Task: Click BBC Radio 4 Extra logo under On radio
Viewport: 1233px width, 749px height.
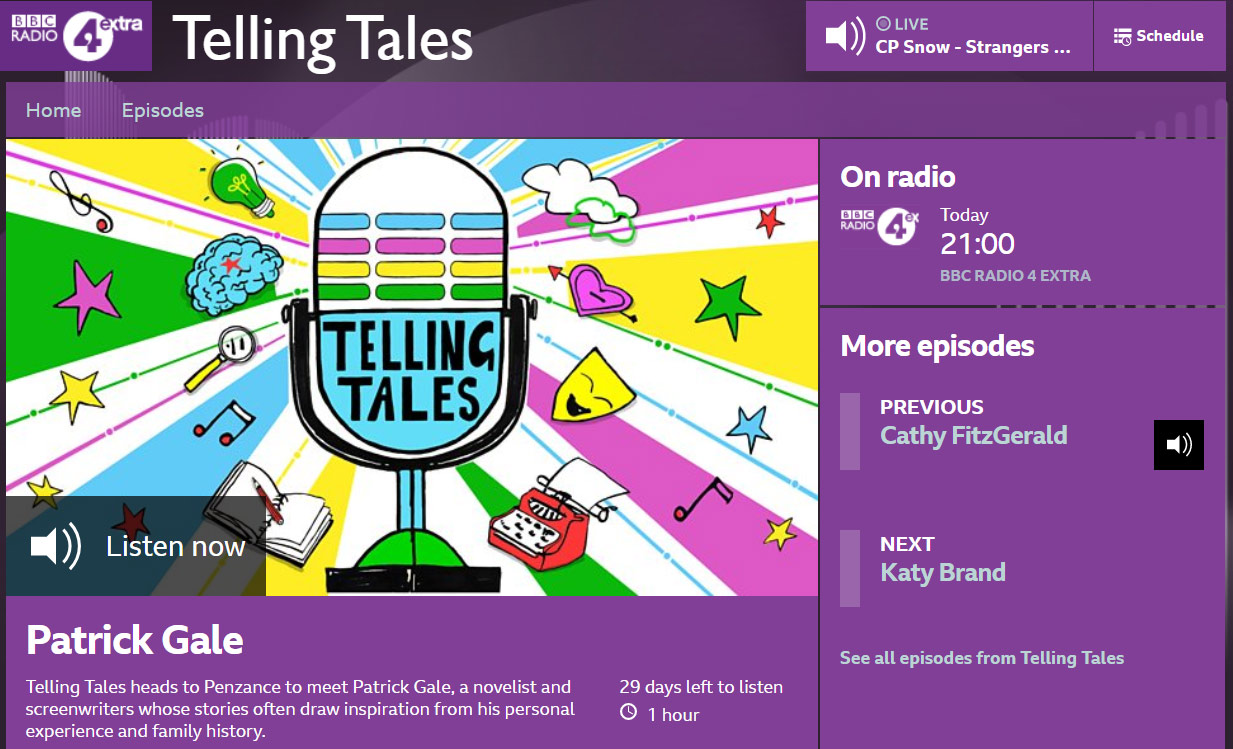Action: (x=879, y=225)
